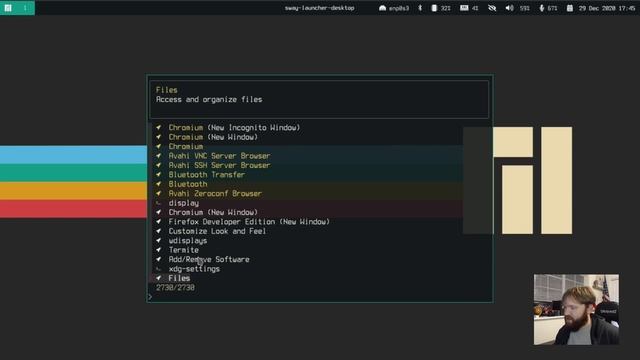This screenshot has width=640, height=360.
Task: Click the 2730/2730 match counter
Action: point(175,287)
